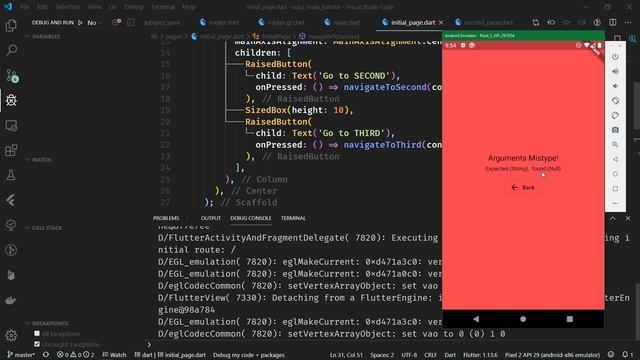Screen dimensions: 640x360
Task: Click errors and warnings count in status bar
Action: pyautogui.click(x=75, y=355)
